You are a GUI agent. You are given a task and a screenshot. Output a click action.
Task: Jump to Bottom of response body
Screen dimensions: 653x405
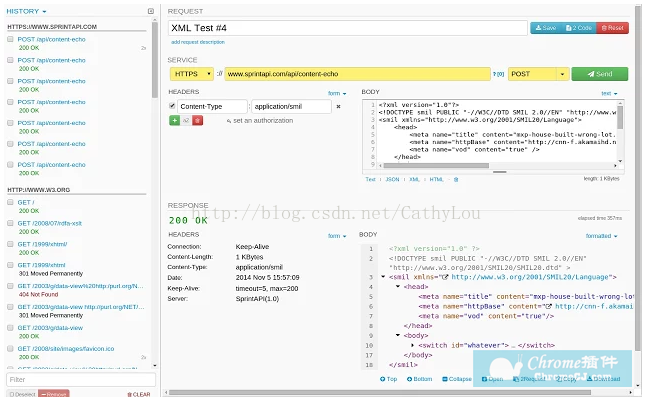[419, 379]
